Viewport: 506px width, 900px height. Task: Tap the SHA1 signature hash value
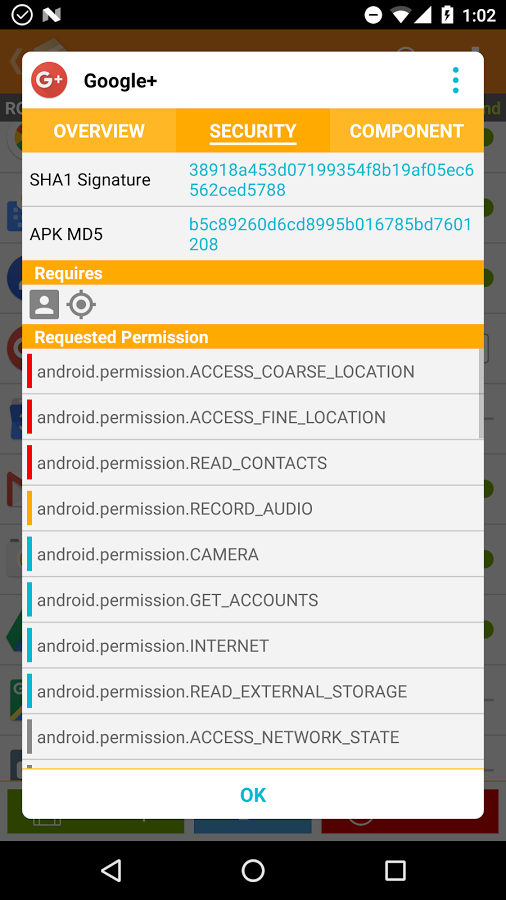tap(332, 180)
